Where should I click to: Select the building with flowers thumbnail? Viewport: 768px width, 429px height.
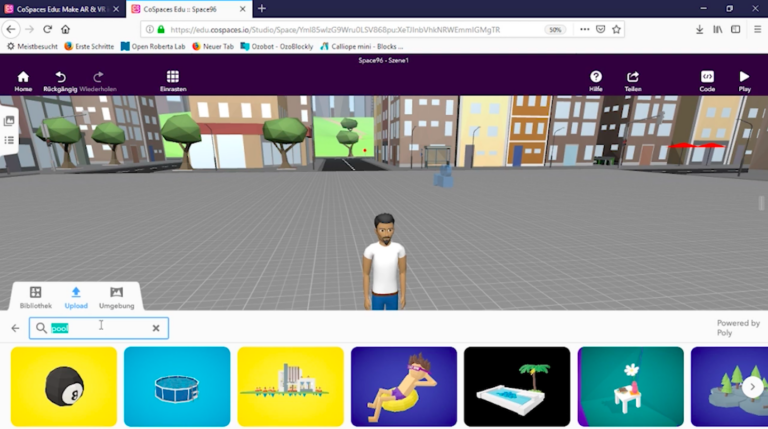(x=290, y=386)
